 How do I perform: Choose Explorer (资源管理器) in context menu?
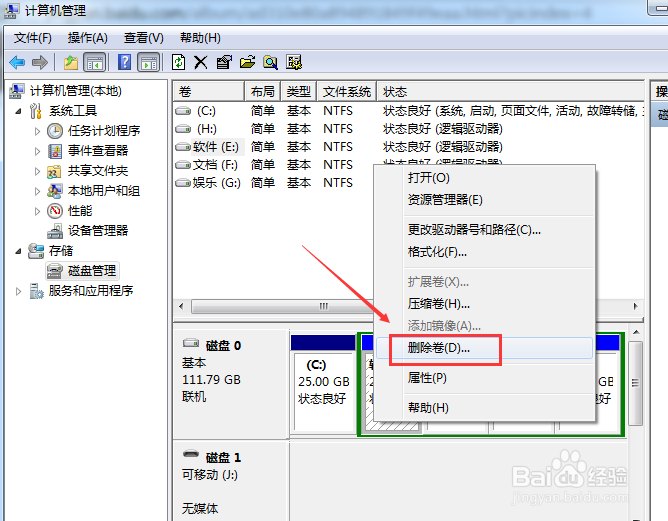[484, 200]
